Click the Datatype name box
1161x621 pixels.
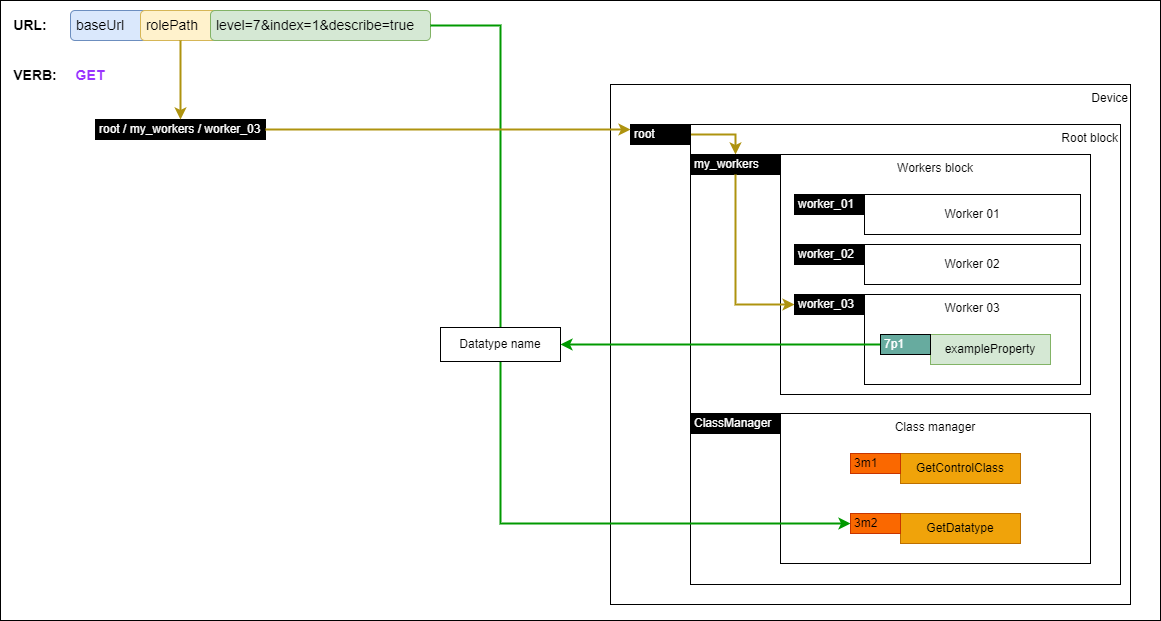[500, 343]
